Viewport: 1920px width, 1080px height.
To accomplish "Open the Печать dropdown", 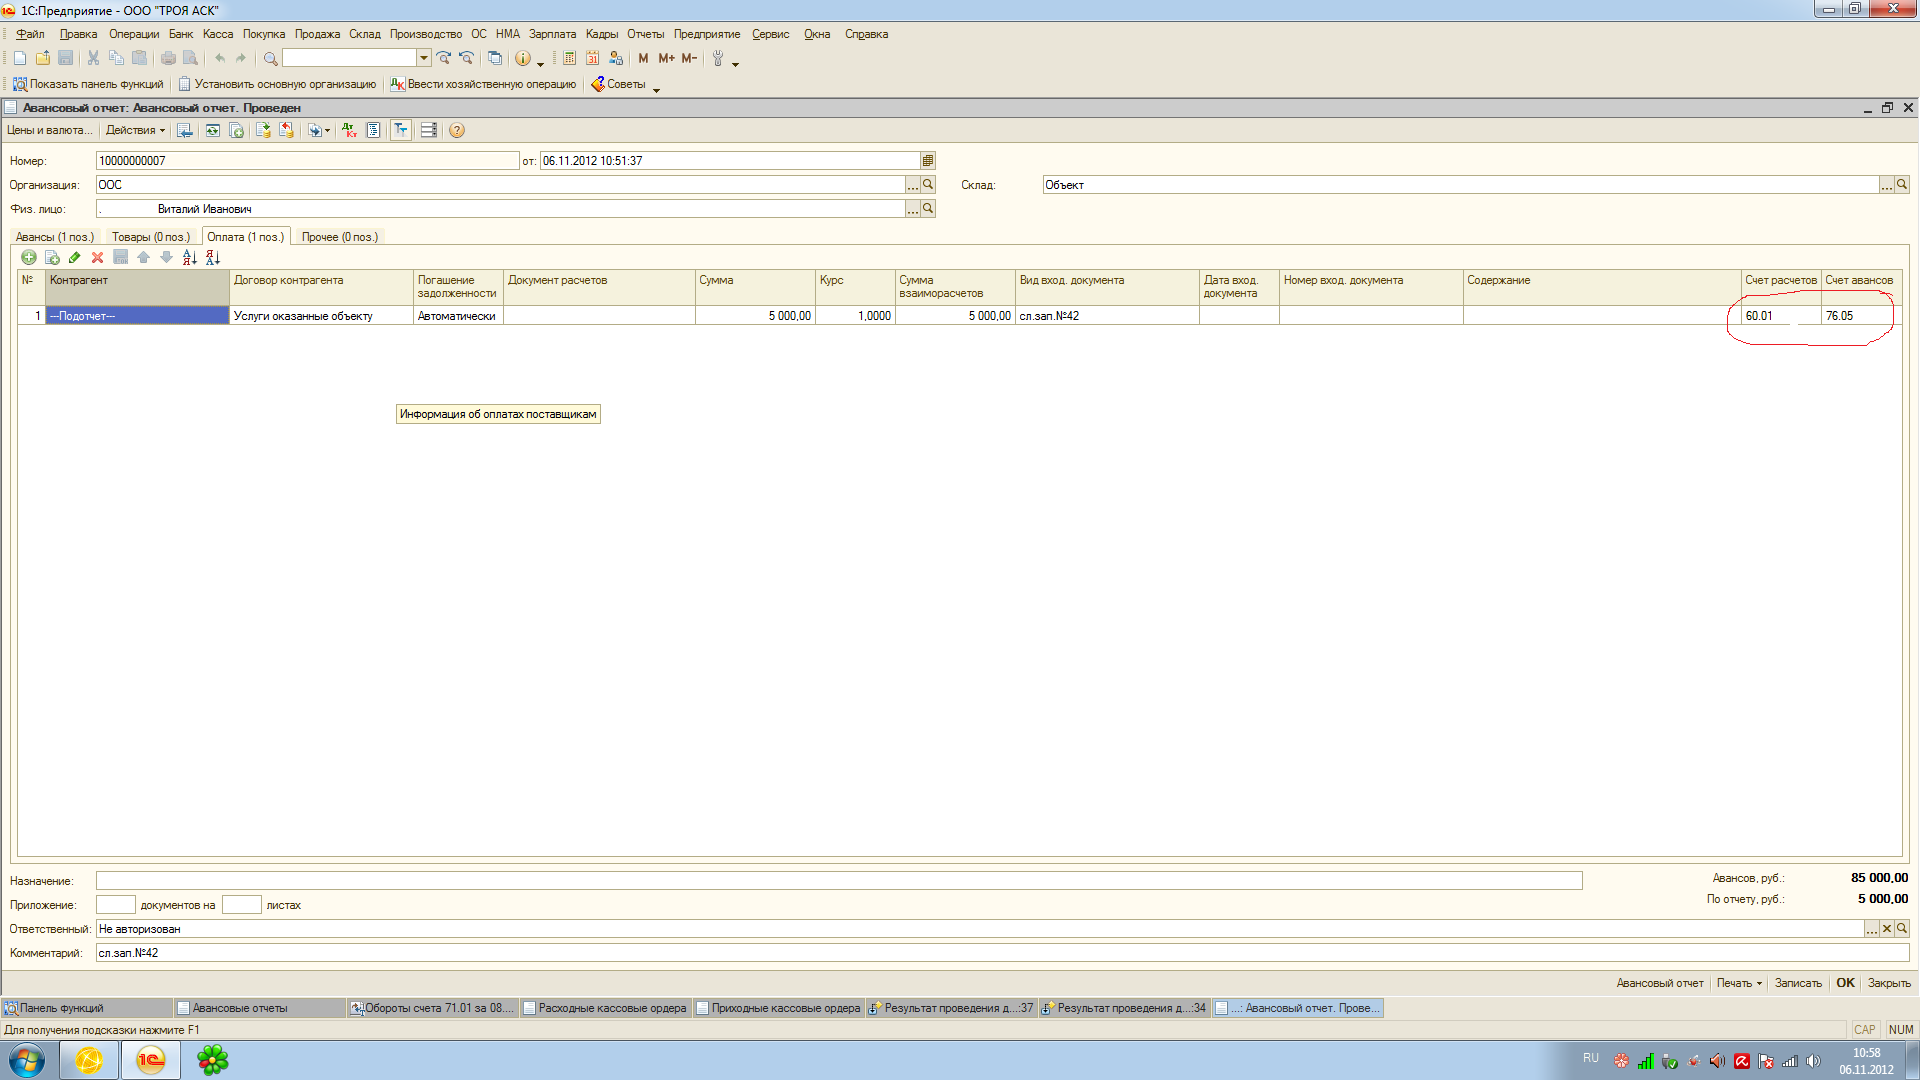I will click(1739, 983).
